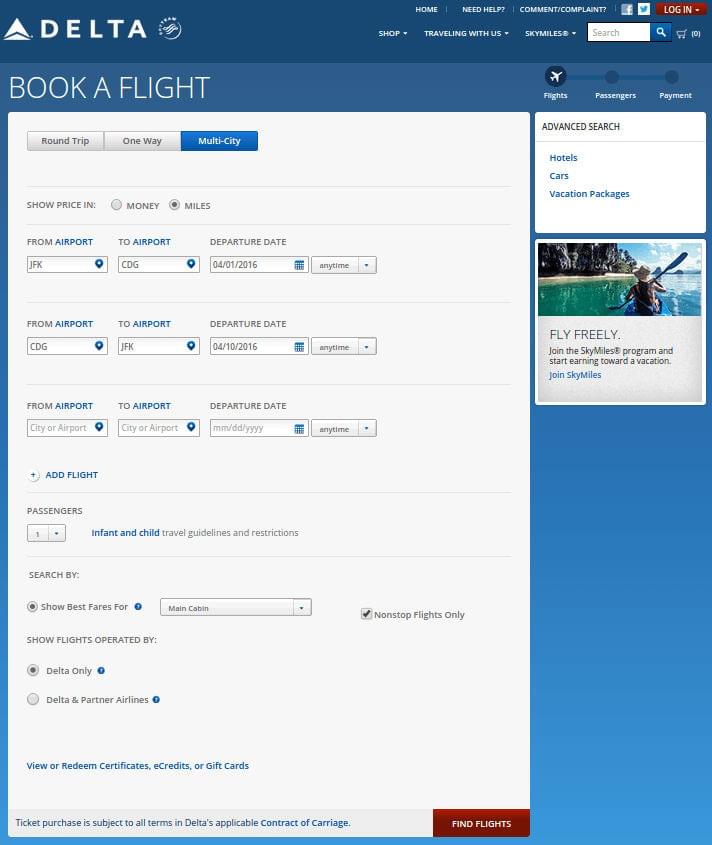The height and width of the screenshot is (845, 712).
Task: Click the Delta logo
Action: coord(75,29)
